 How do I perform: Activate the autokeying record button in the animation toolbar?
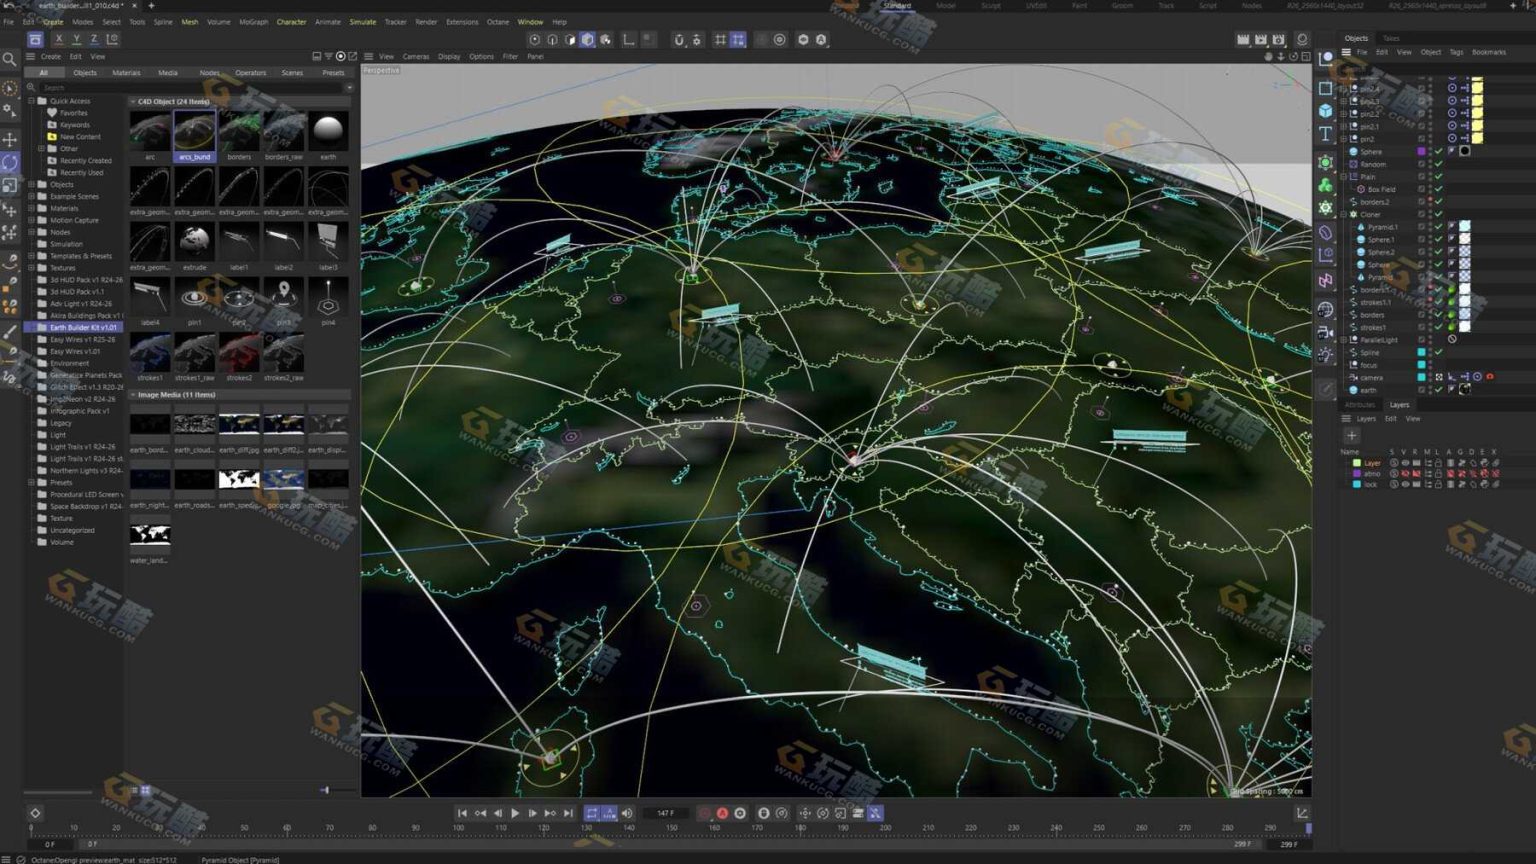722,813
